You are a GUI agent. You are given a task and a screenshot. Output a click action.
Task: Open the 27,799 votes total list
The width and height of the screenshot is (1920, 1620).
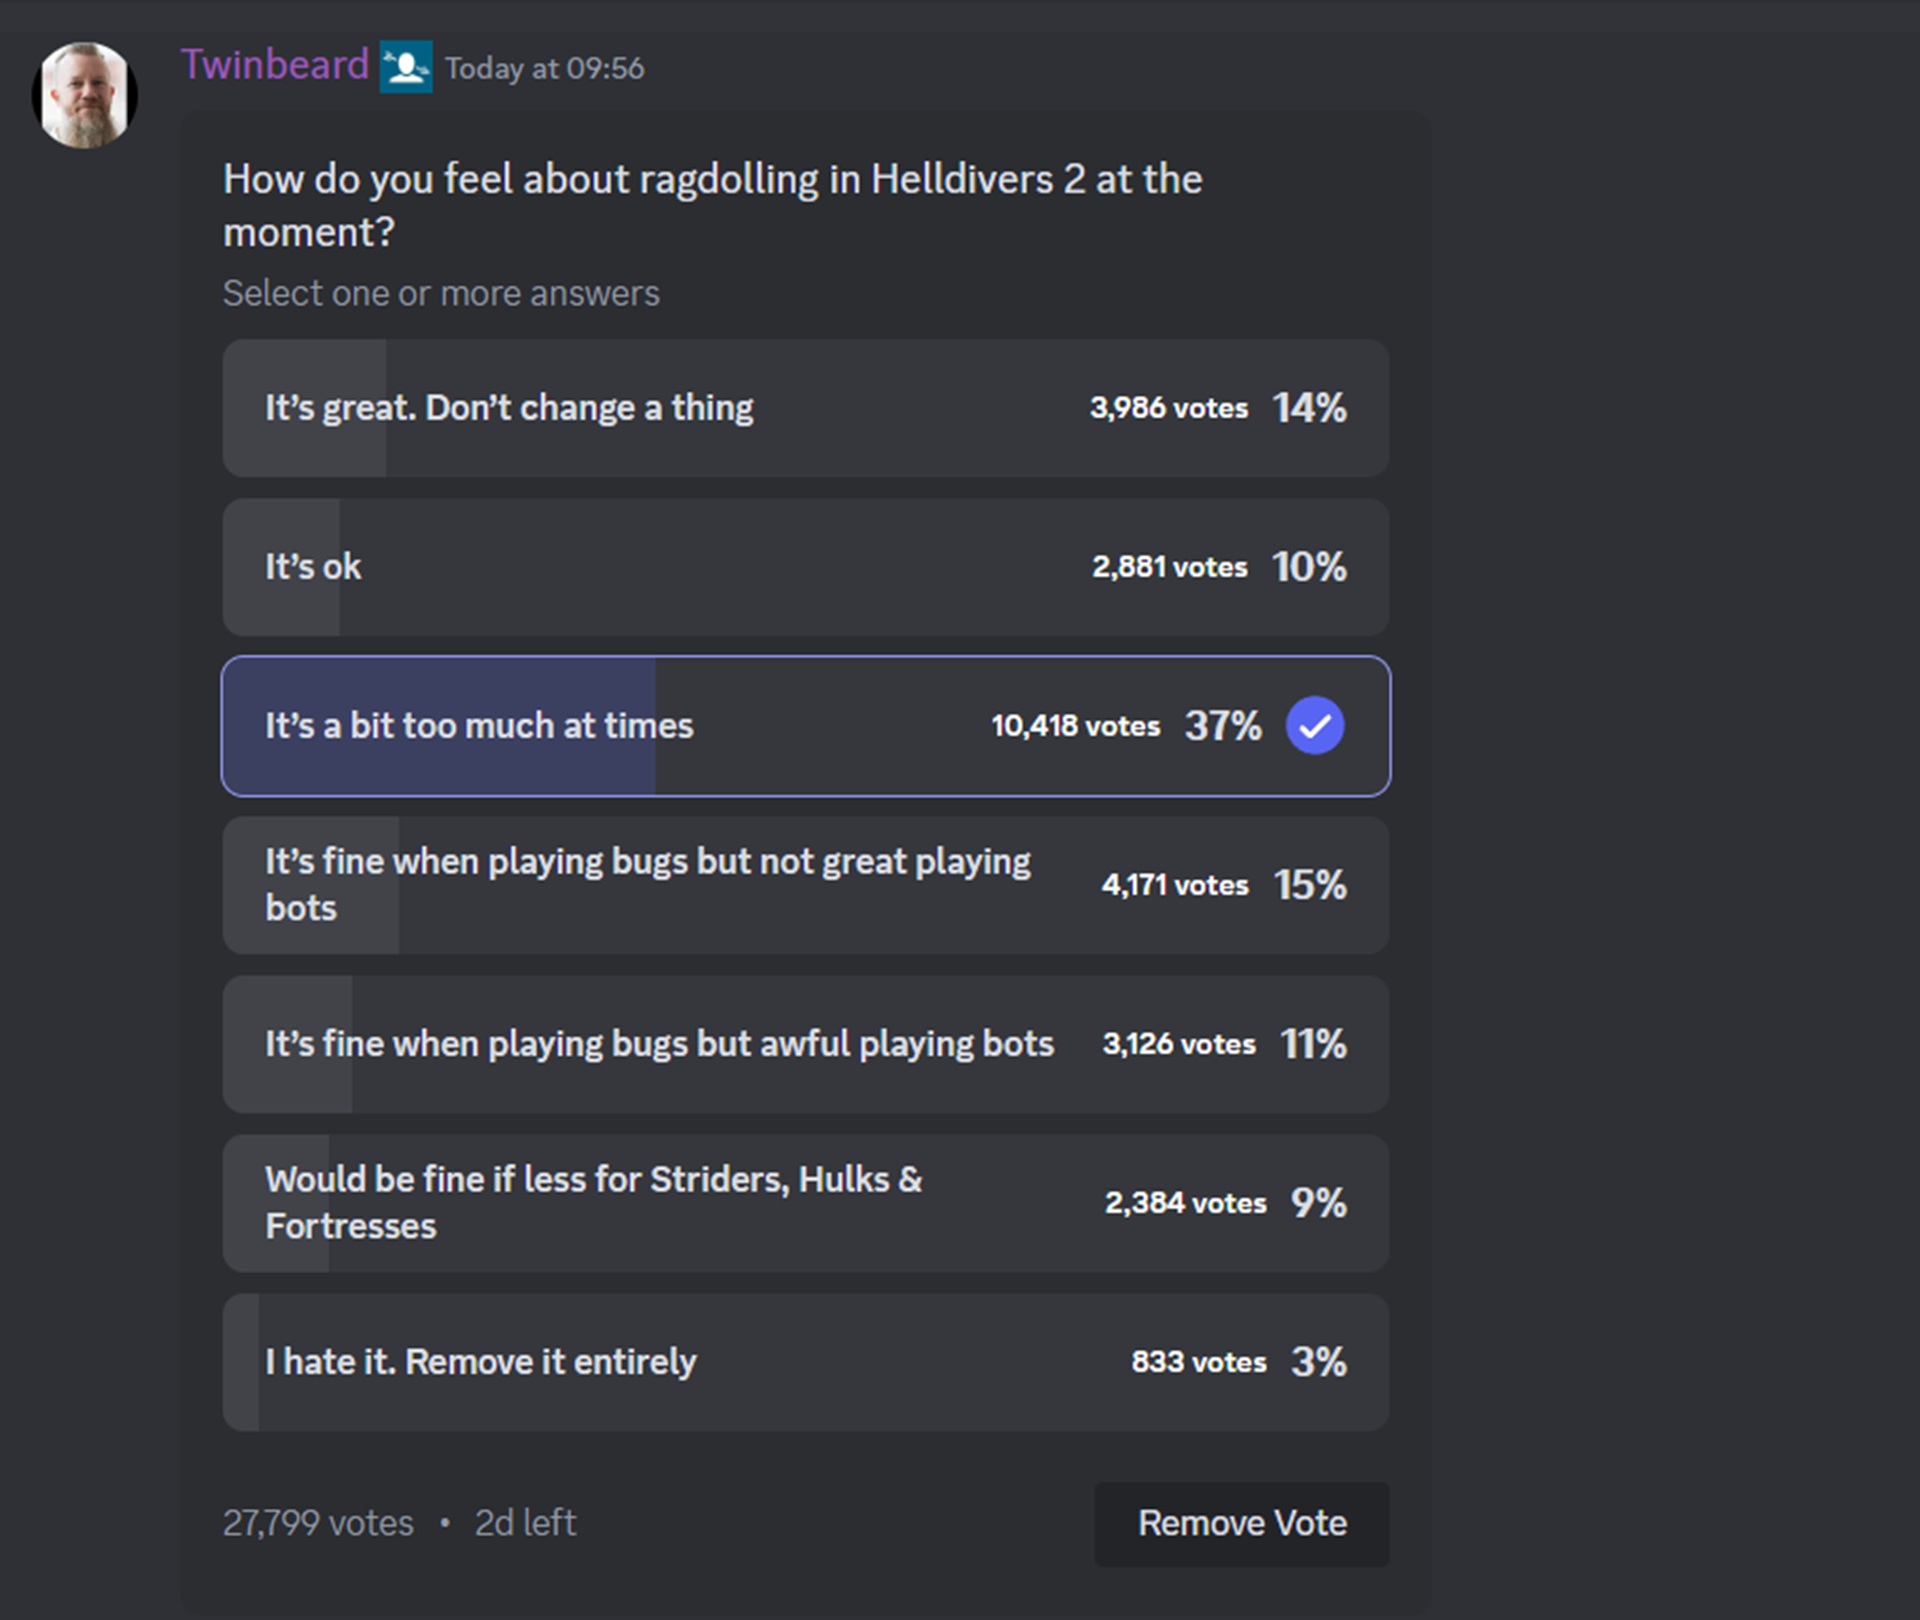point(318,1523)
